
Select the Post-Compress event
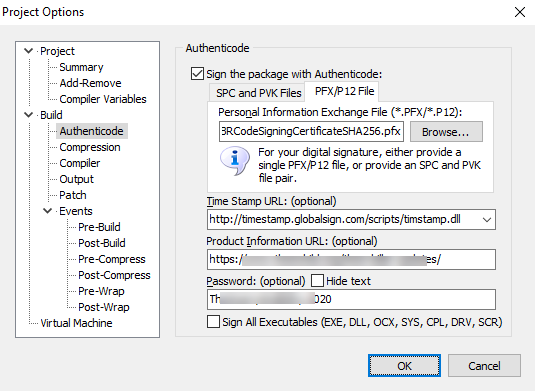[114, 275]
